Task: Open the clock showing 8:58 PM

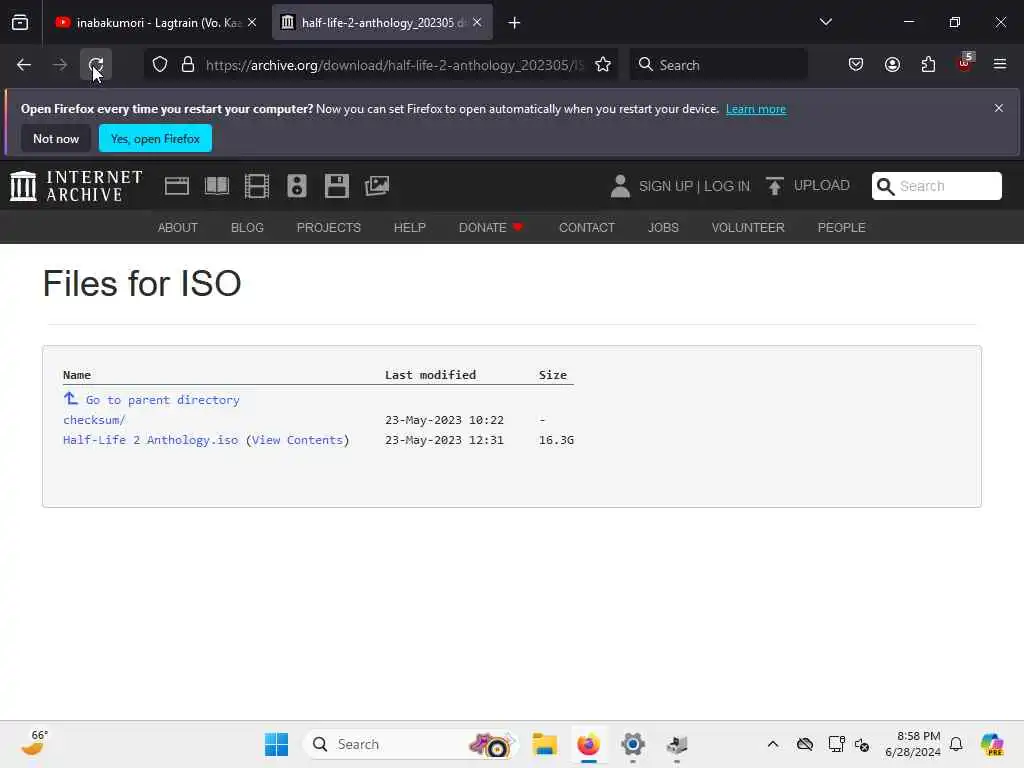Action: 912,744
